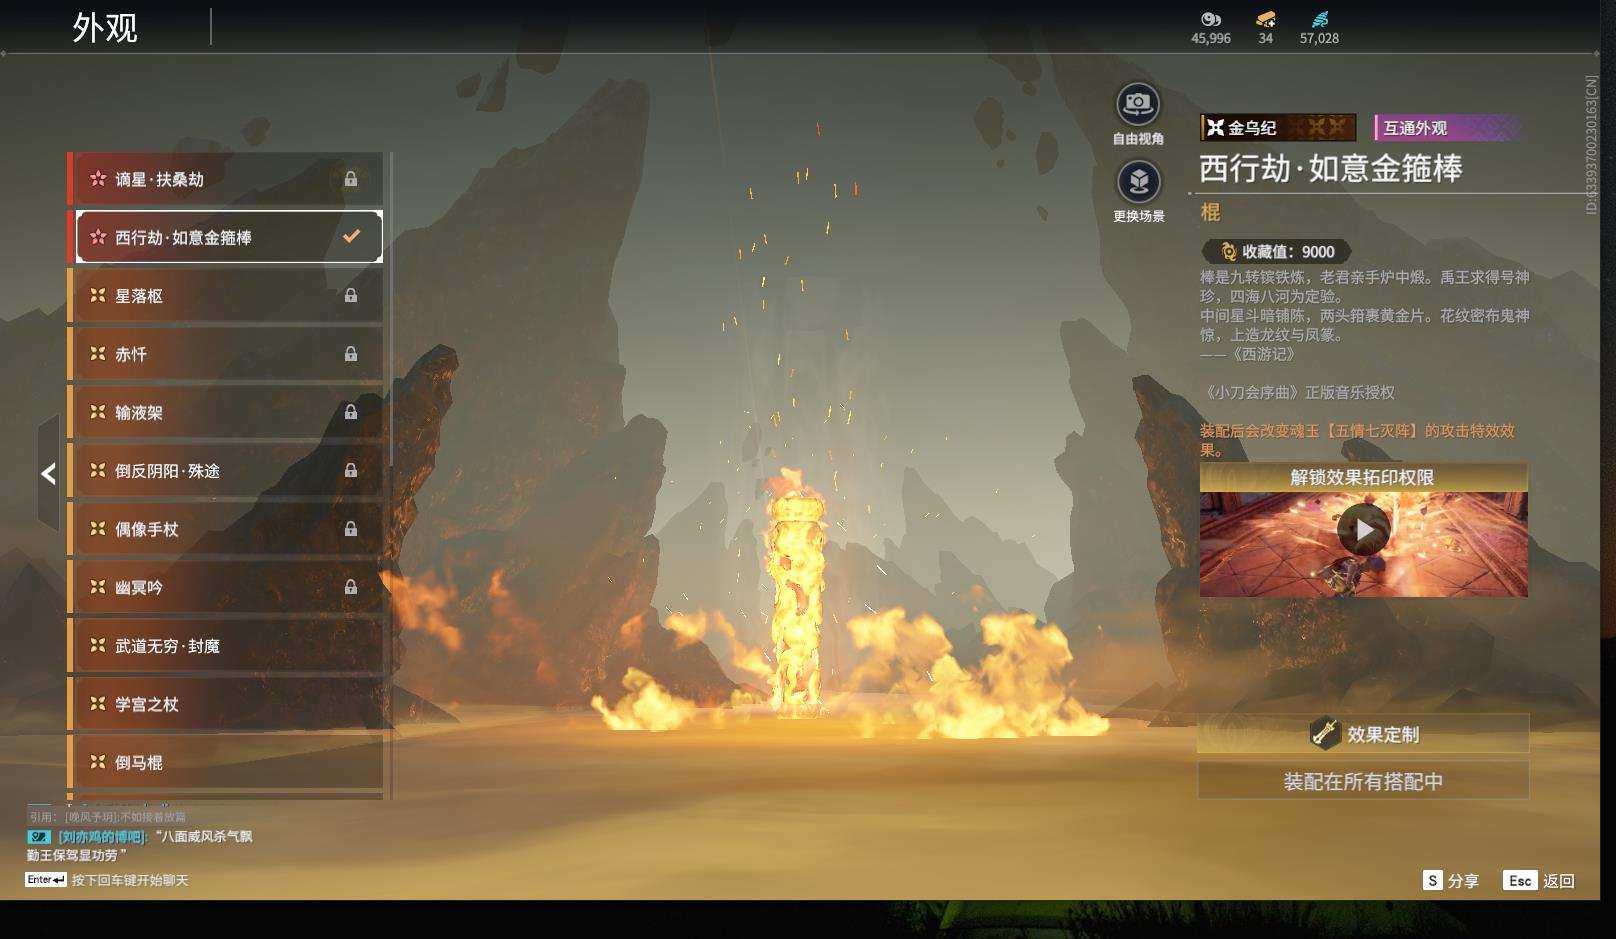Click the lock icon on 倒反阴阳·殊途

(x=351, y=471)
